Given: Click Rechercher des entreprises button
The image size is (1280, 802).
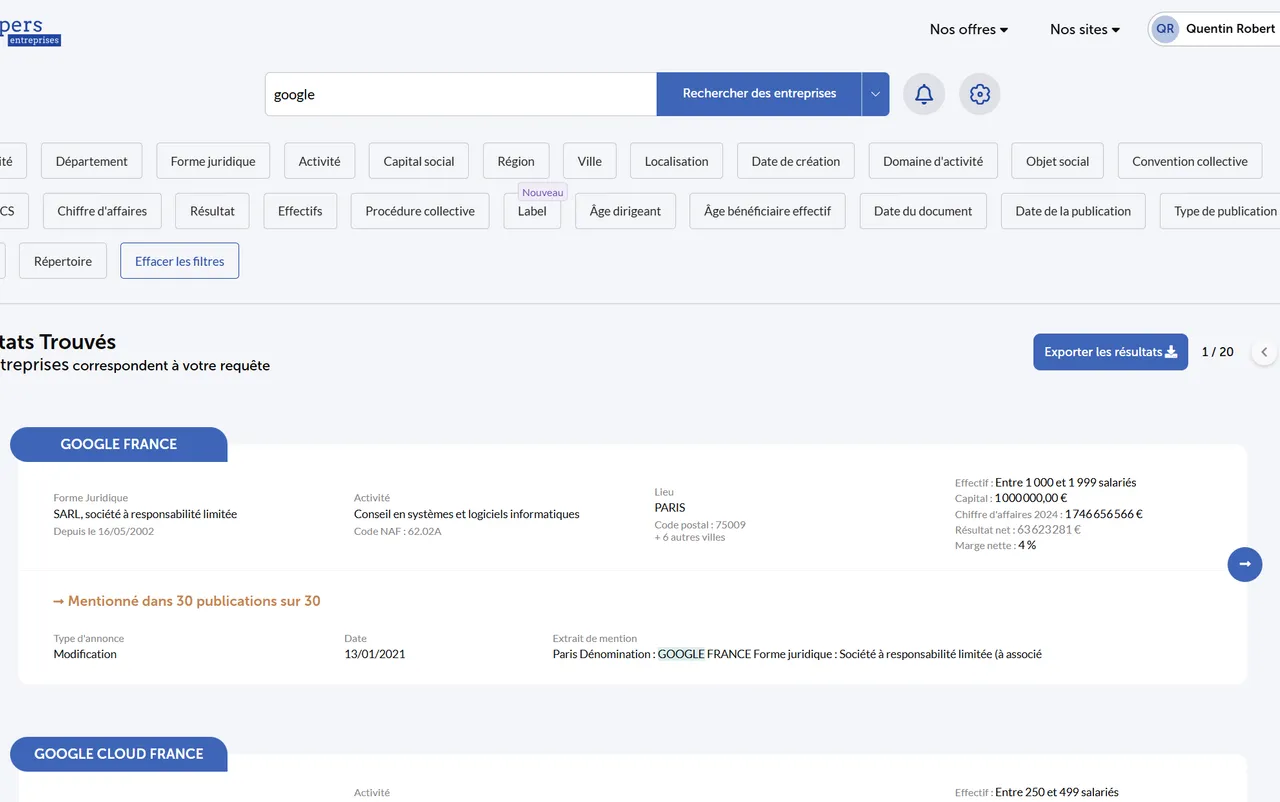Looking at the screenshot, I should (x=759, y=94).
